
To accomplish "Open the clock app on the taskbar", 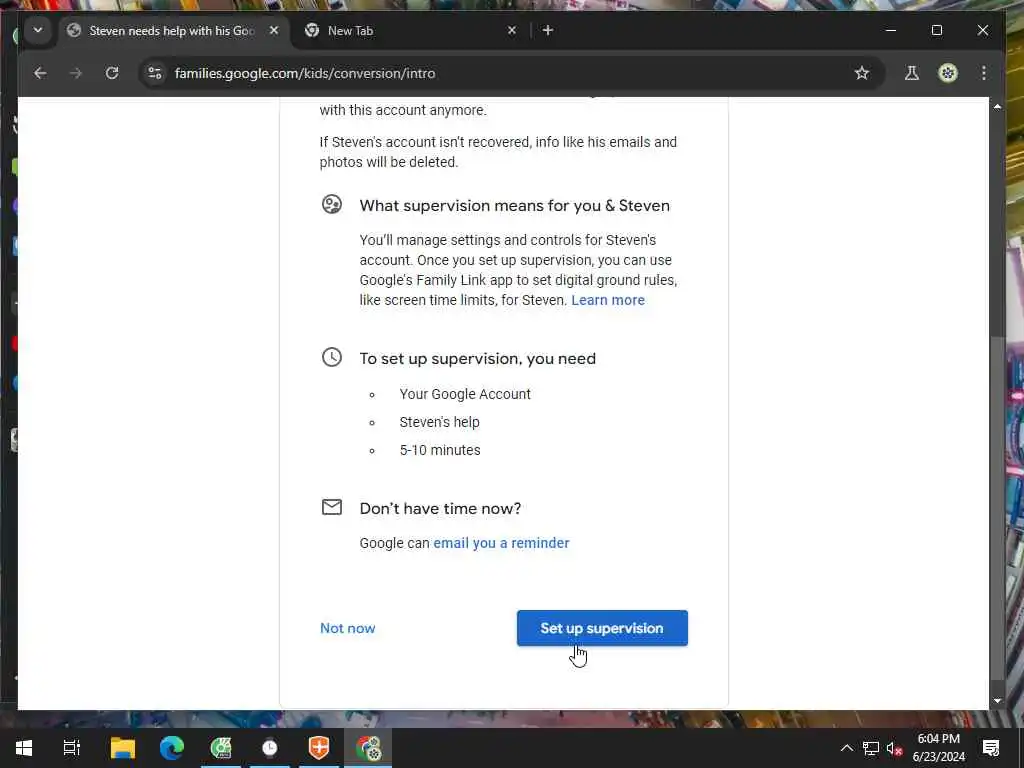I will [270, 748].
